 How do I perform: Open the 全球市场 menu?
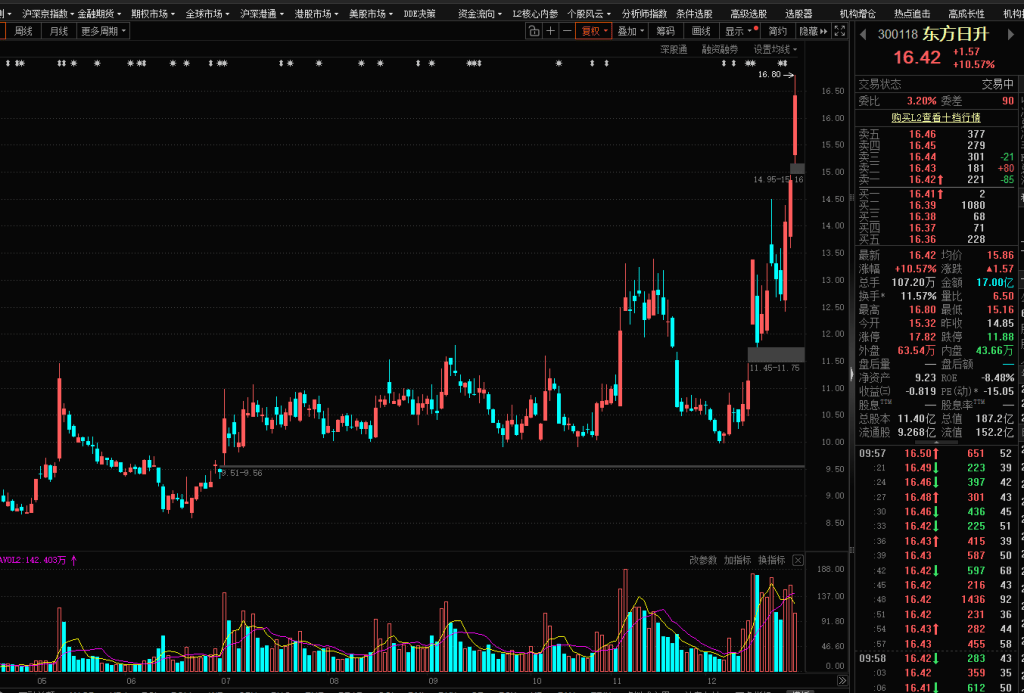pos(207,14)
